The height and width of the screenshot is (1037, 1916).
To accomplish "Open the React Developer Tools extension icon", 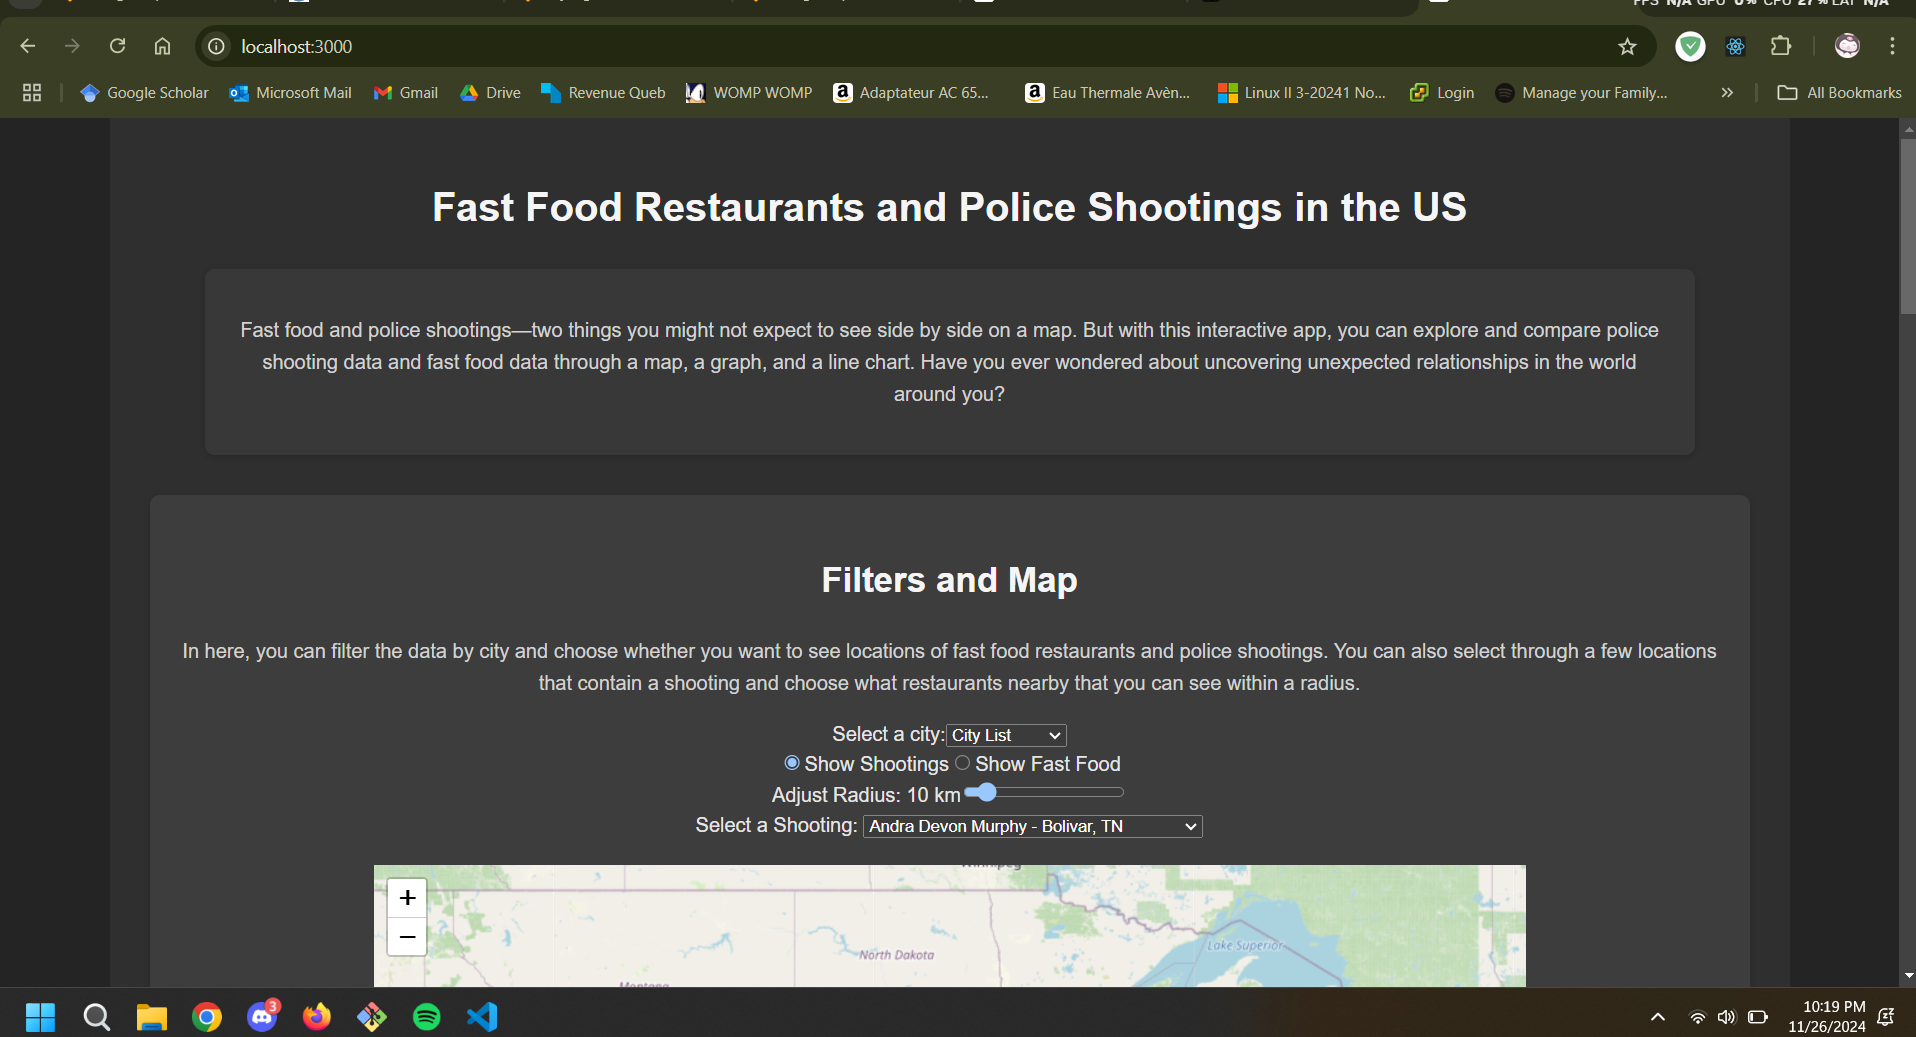I will [1735, 46].
